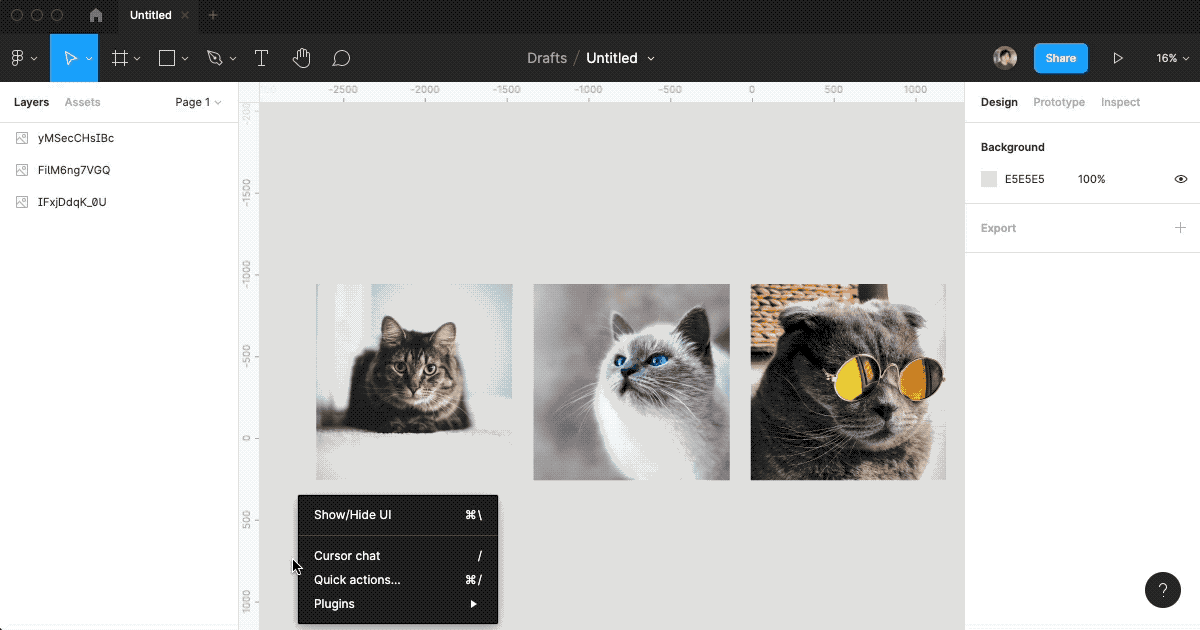Select the Pen tool
This screenshot has width=1200, height=630.
pyautogui.click(x=214, y=58)
